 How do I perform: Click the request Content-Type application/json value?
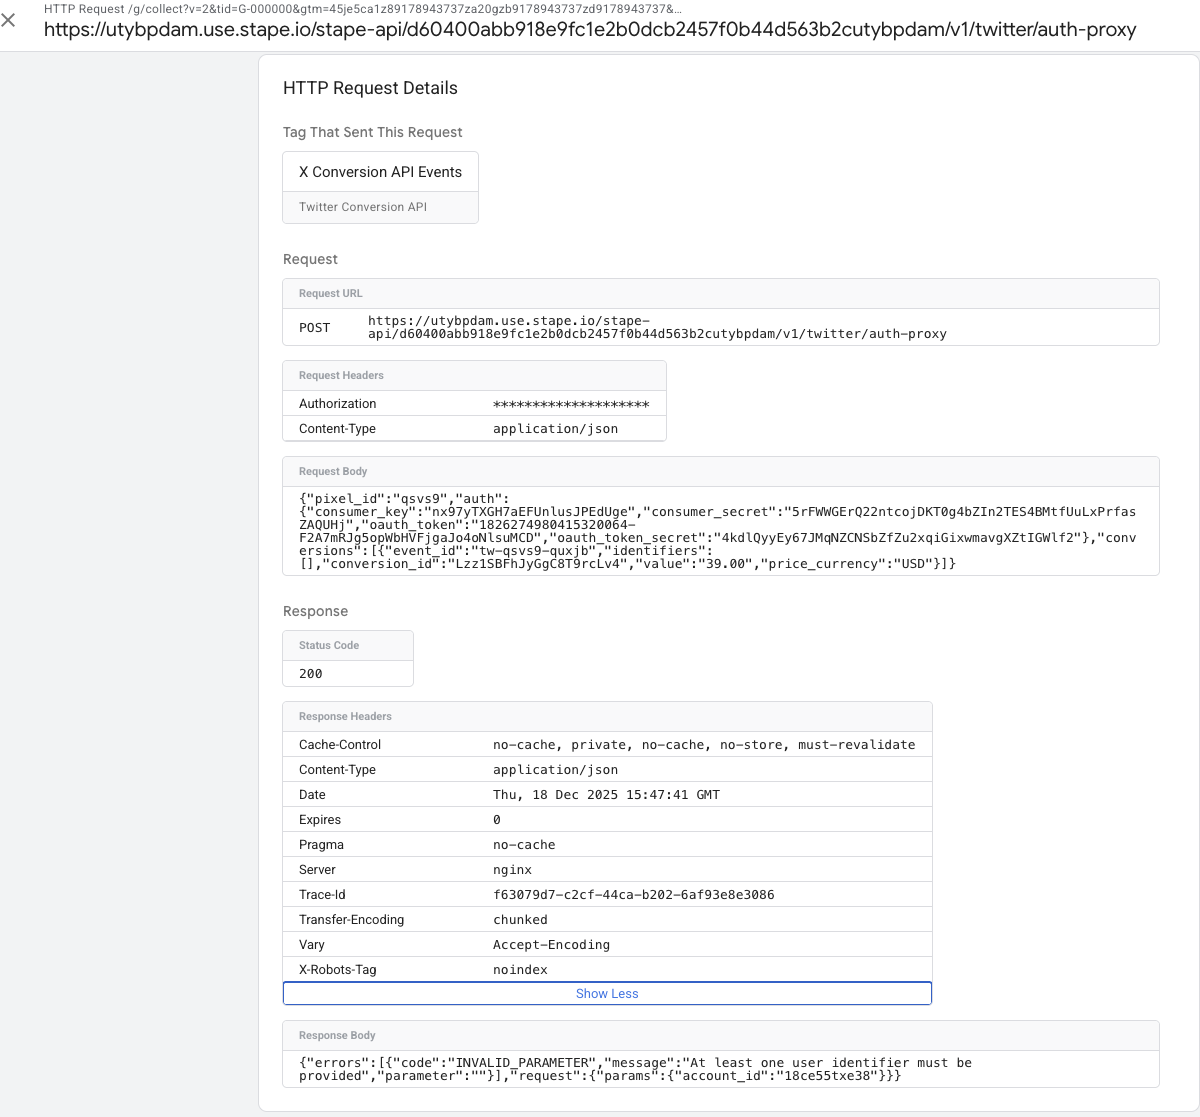pos(555,429)
